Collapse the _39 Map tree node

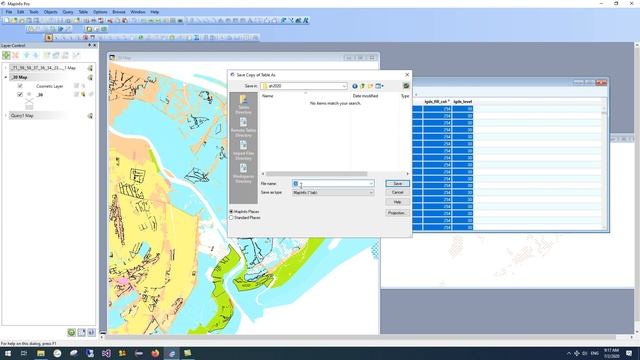(6, 77)
